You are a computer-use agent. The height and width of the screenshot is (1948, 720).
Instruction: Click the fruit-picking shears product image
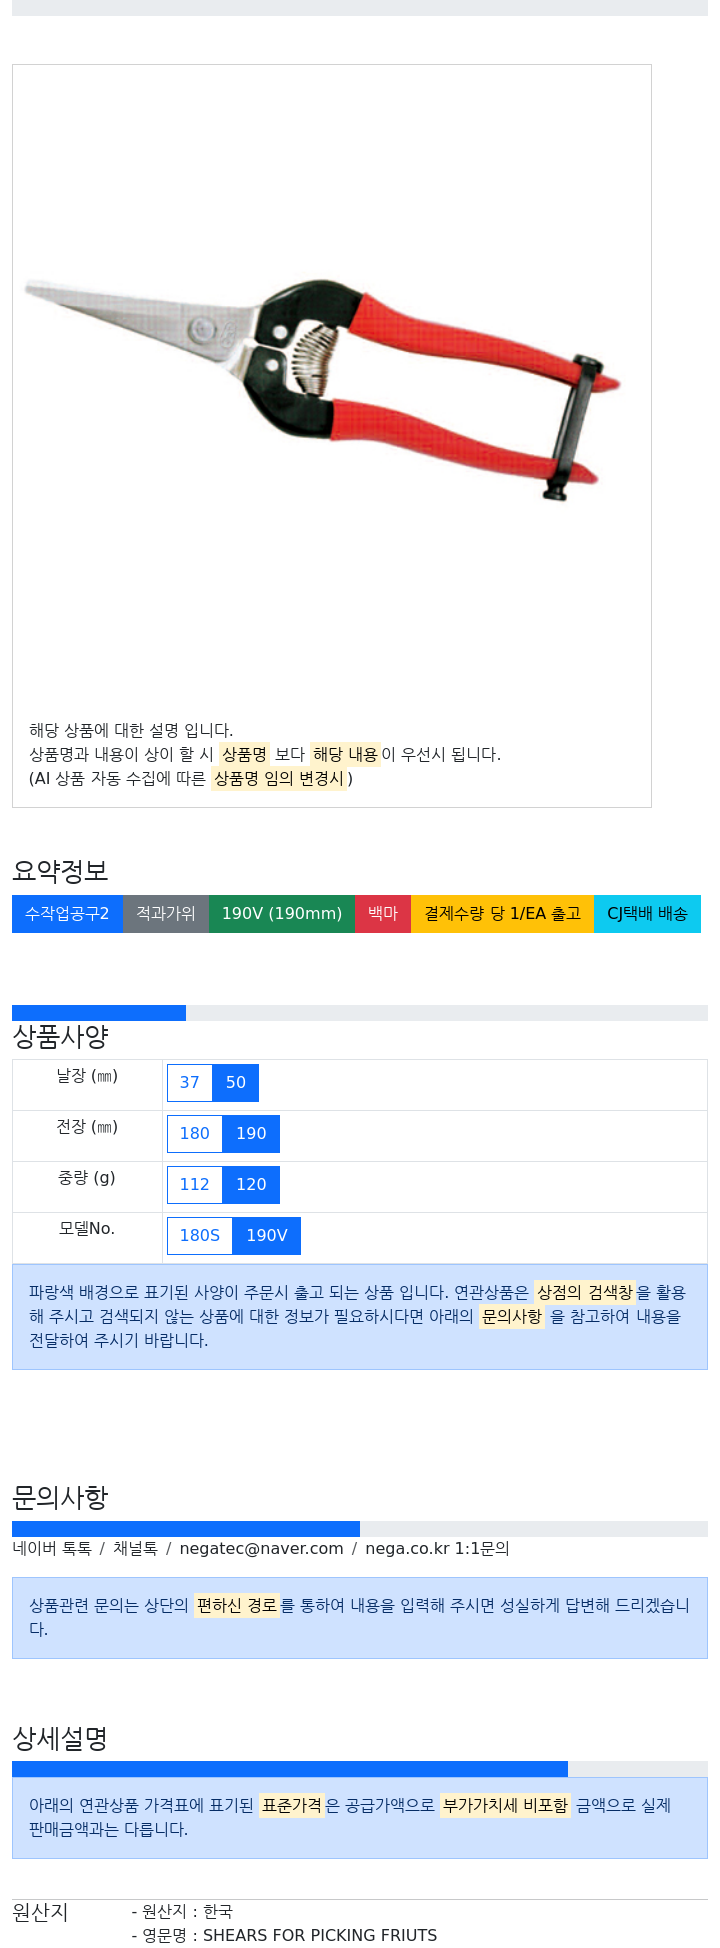click(x=322, y=389)
